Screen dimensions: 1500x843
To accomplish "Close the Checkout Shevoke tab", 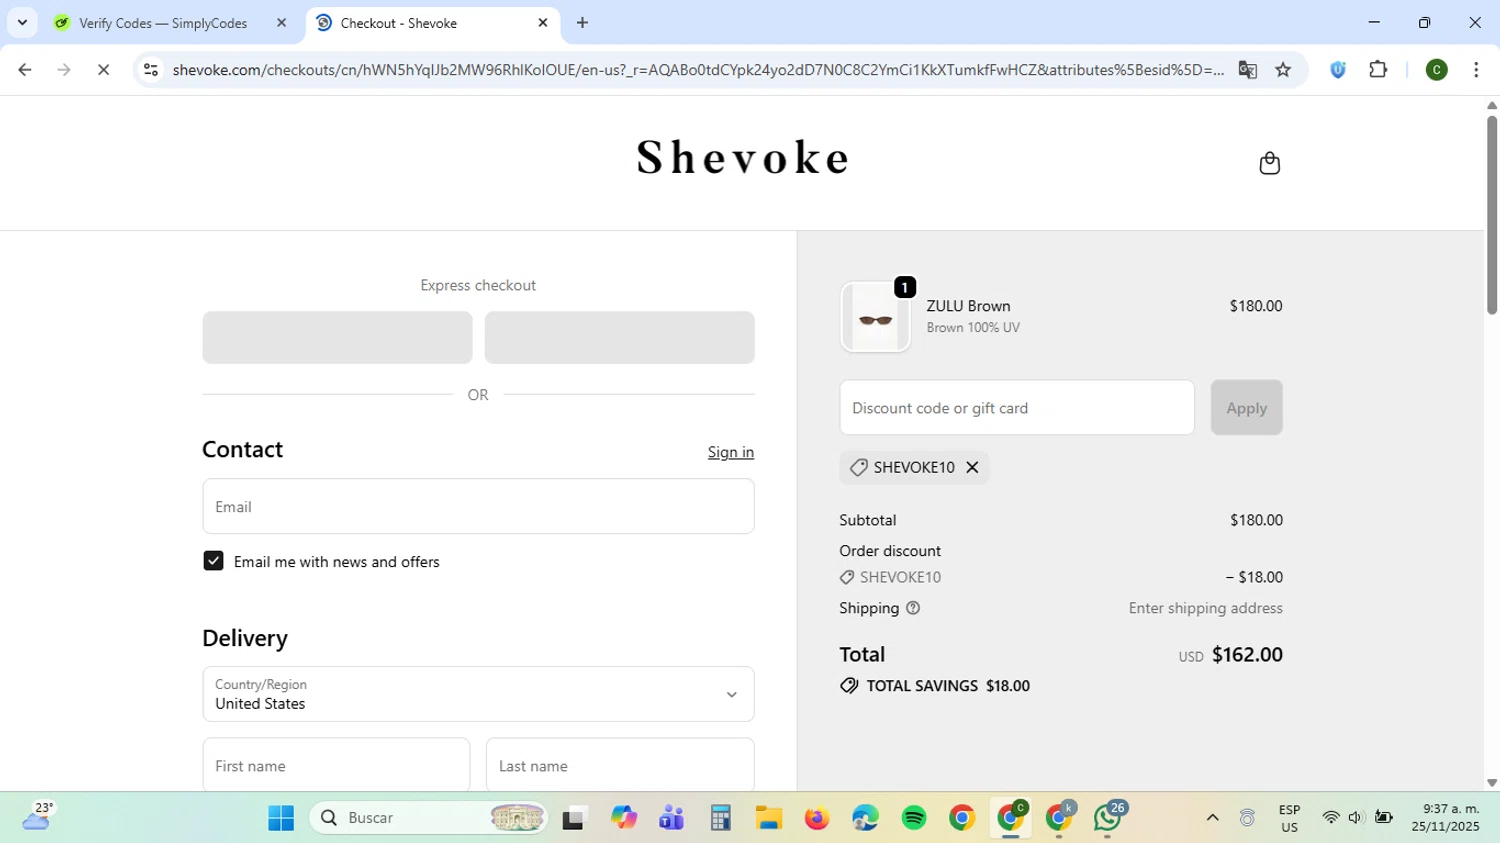I will coord(543,23).
